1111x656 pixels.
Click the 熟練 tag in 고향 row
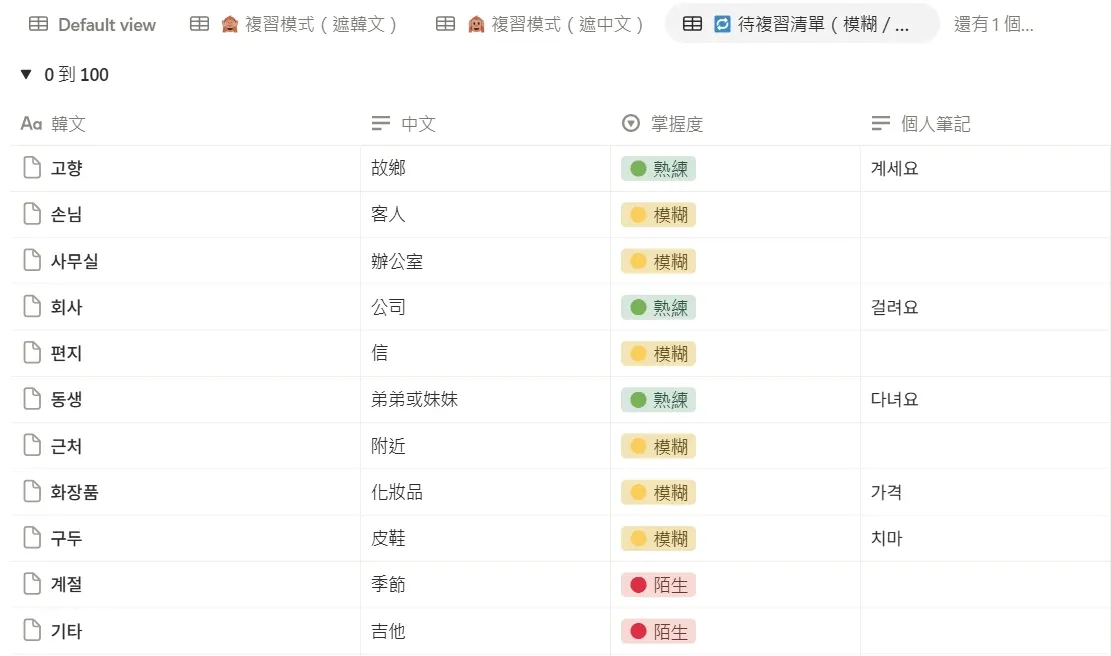coord(658,169)
